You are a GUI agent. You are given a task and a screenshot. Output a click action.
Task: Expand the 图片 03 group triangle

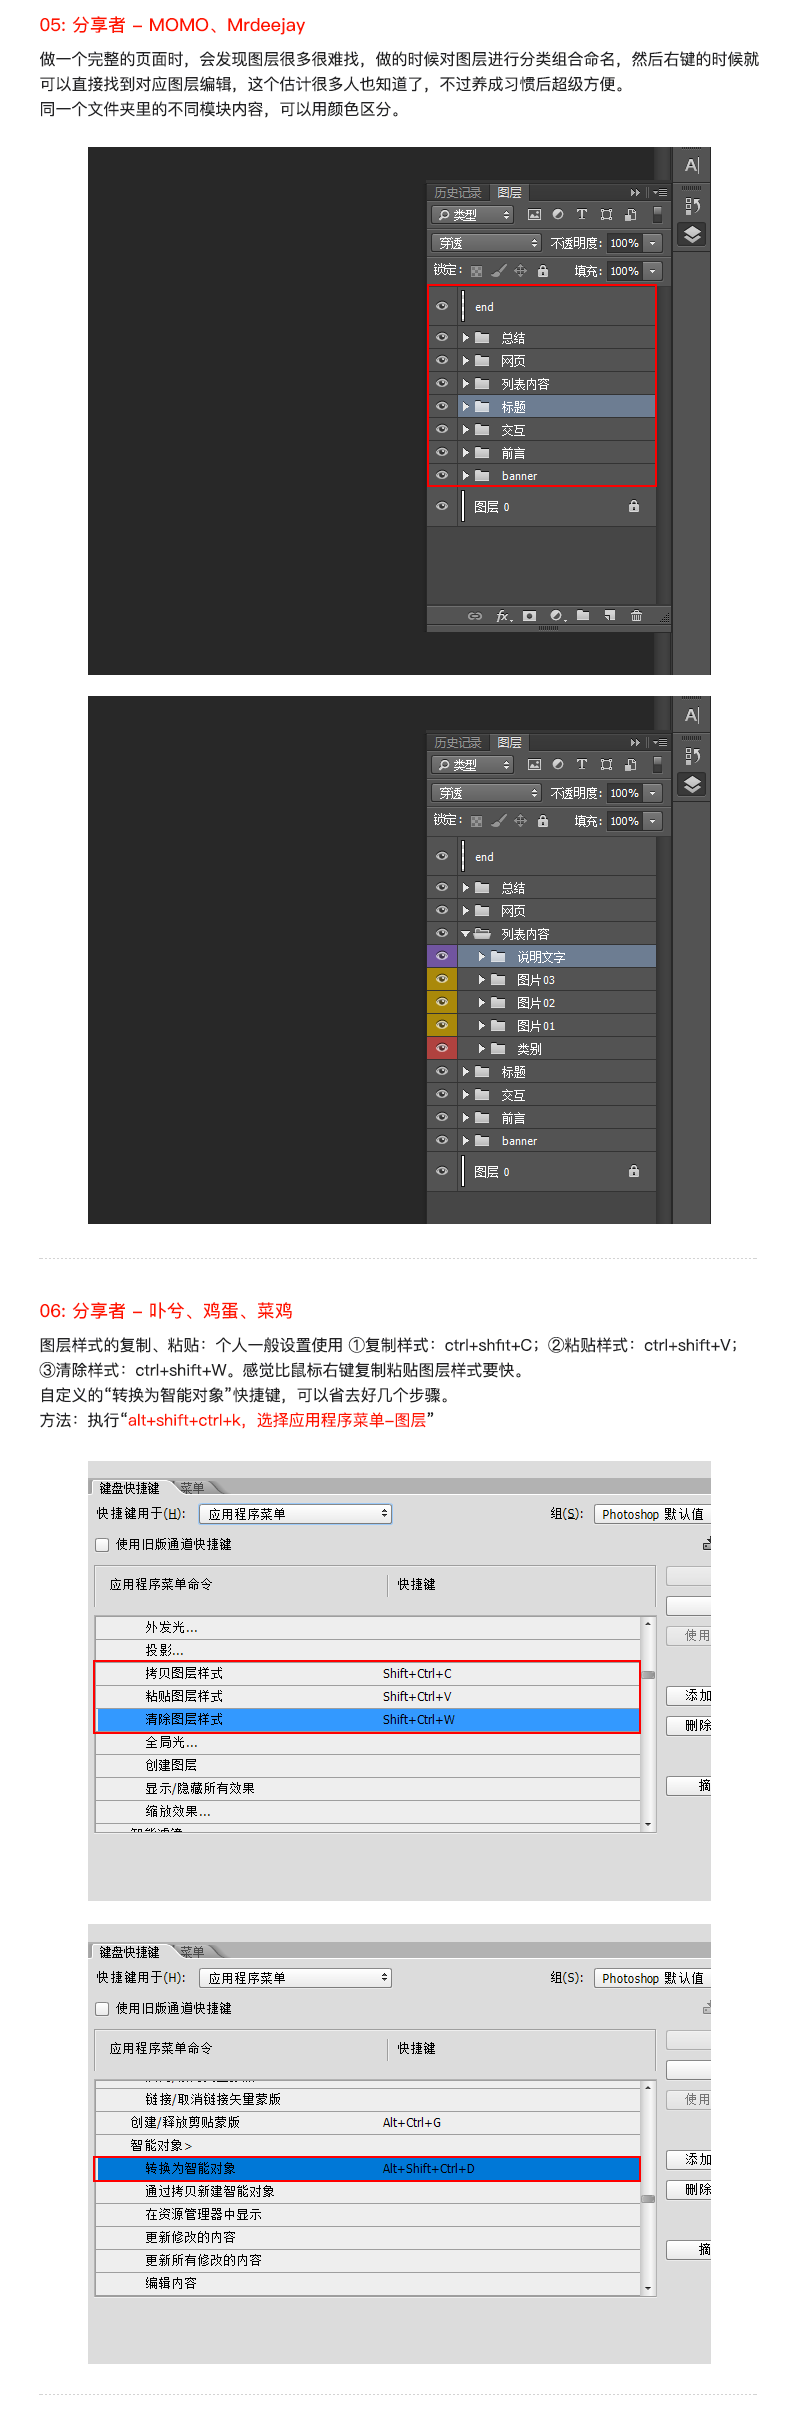pos(482,980)
